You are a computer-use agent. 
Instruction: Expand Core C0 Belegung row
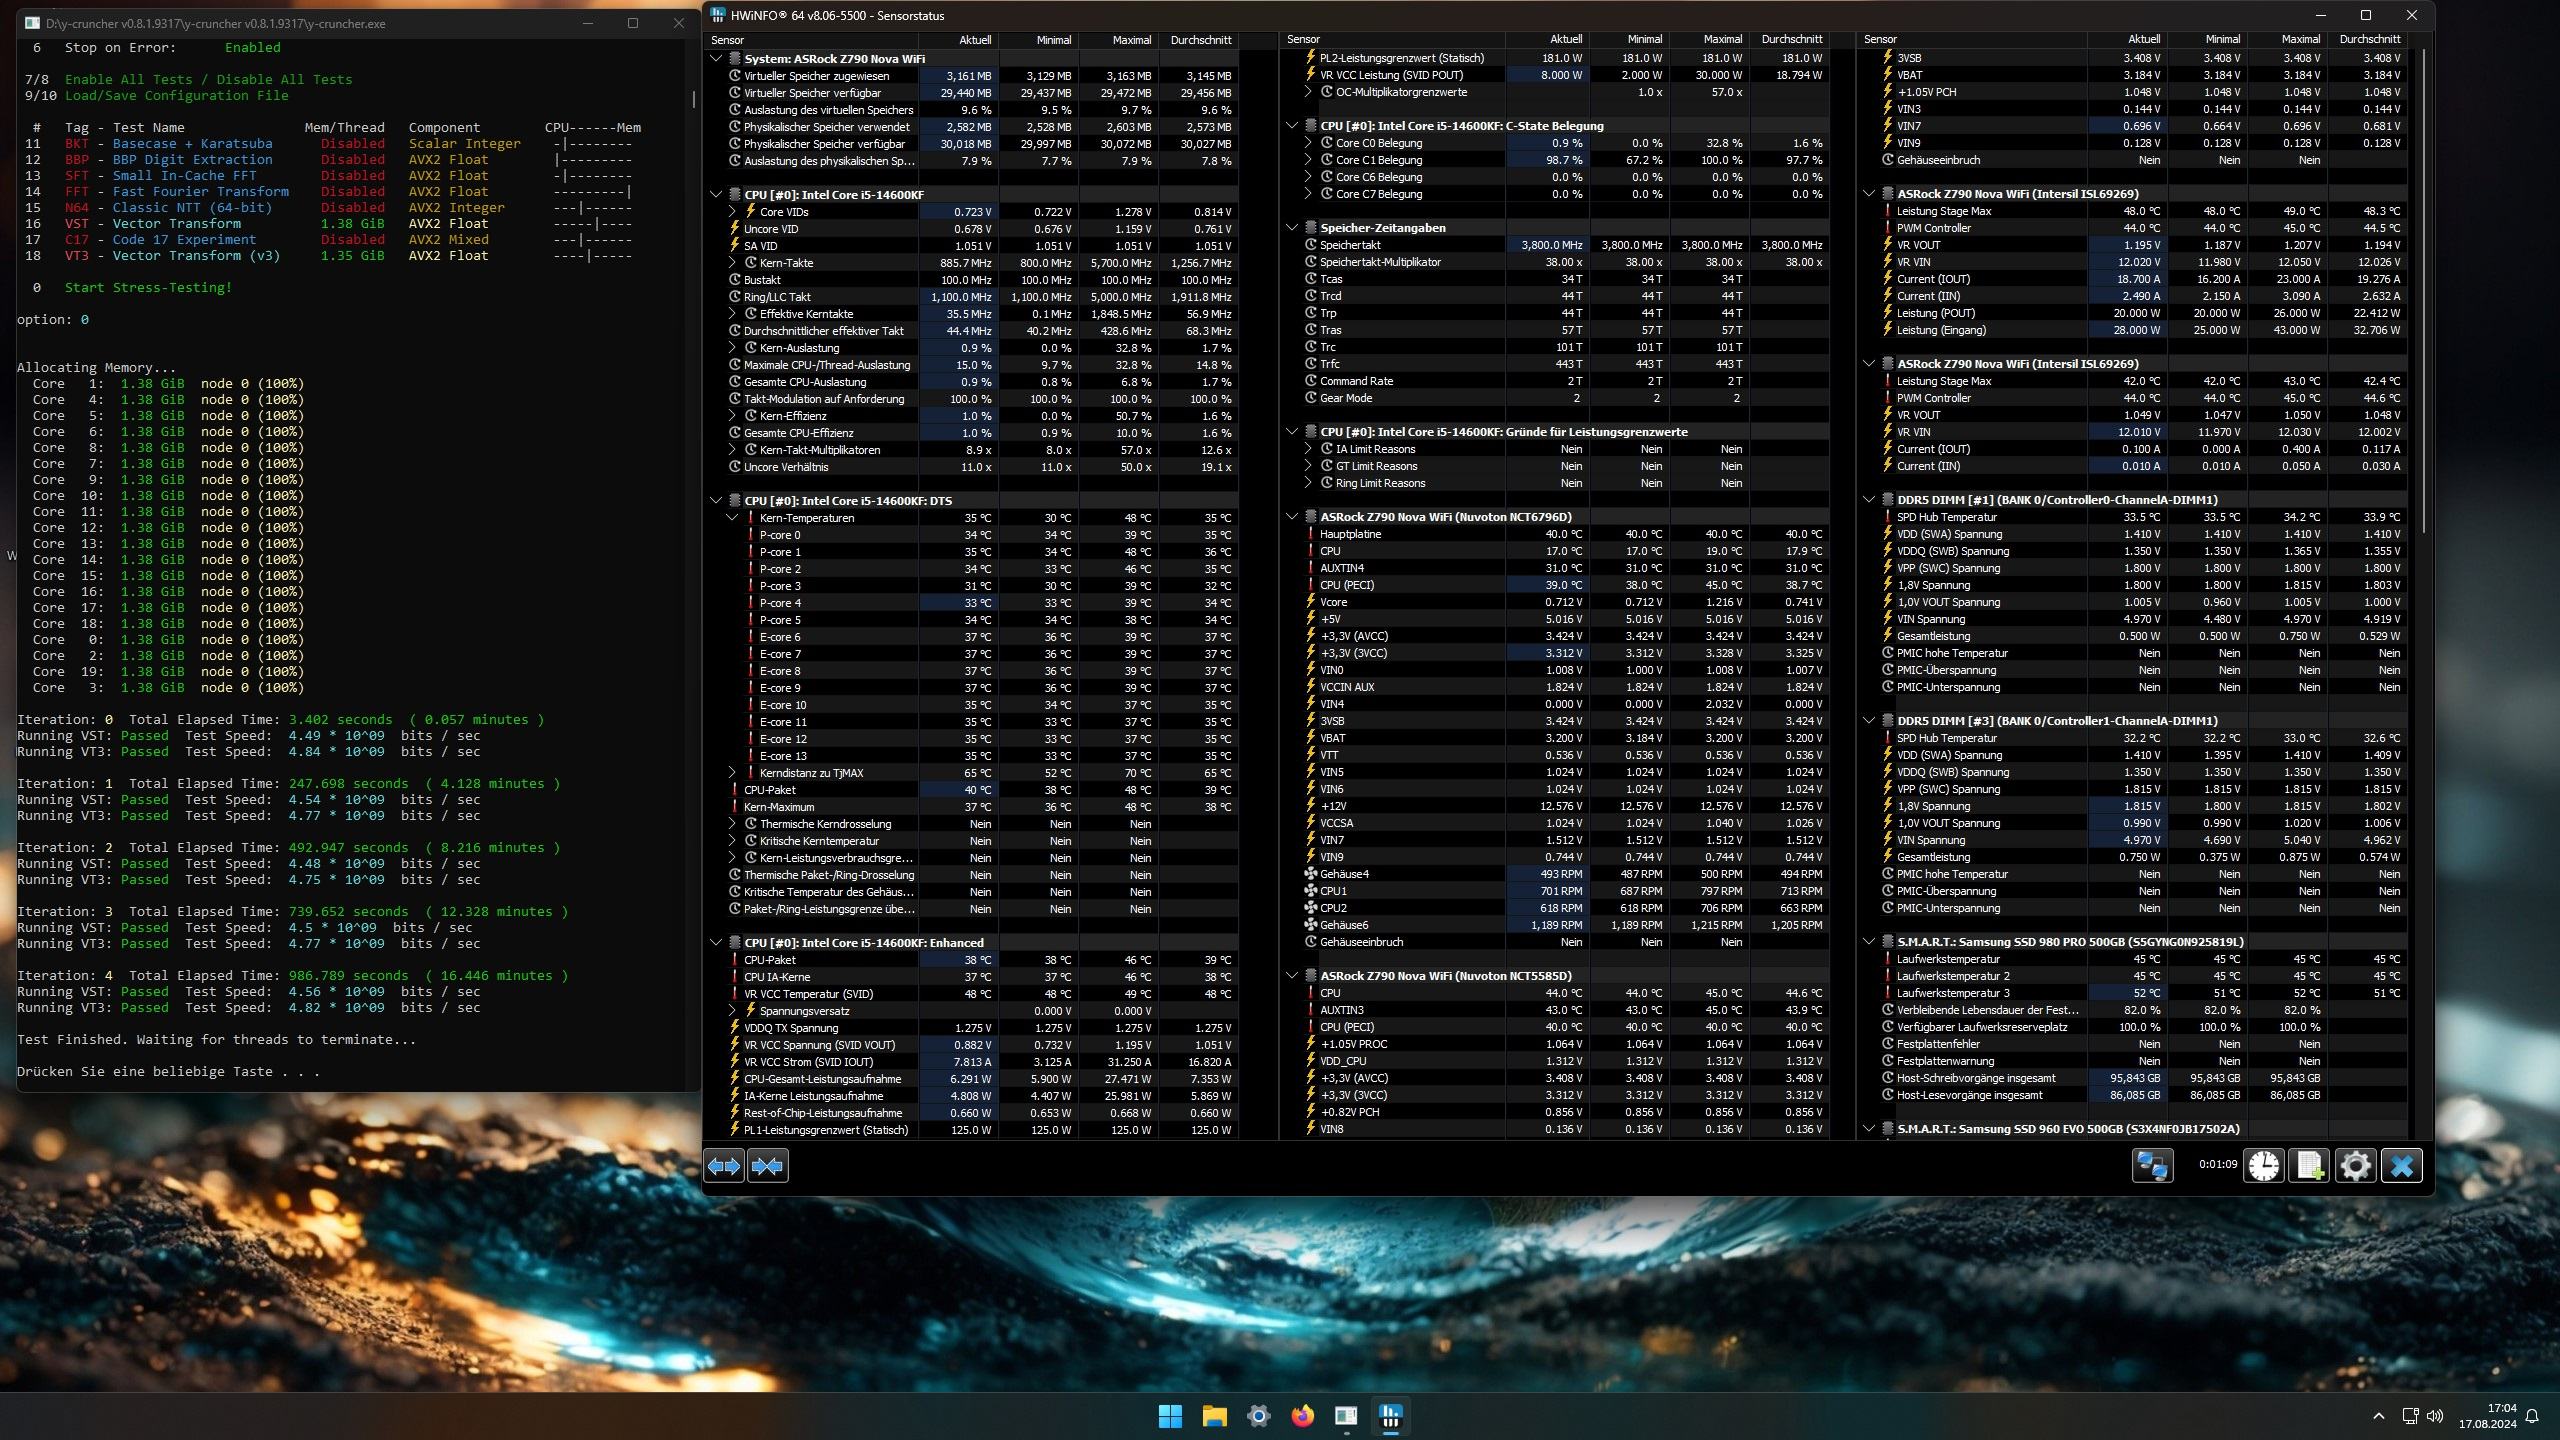coord(1308,143)
